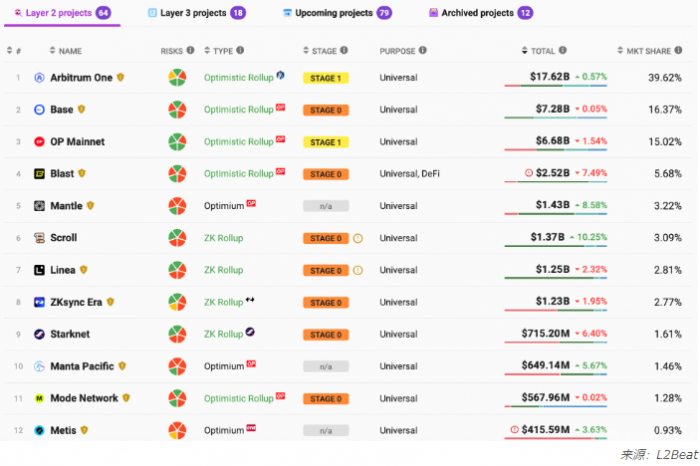This screenshot has height=466, width=700.
Task: Click the Arbitrum One risk pizza chart
Action: click(177, 78)
